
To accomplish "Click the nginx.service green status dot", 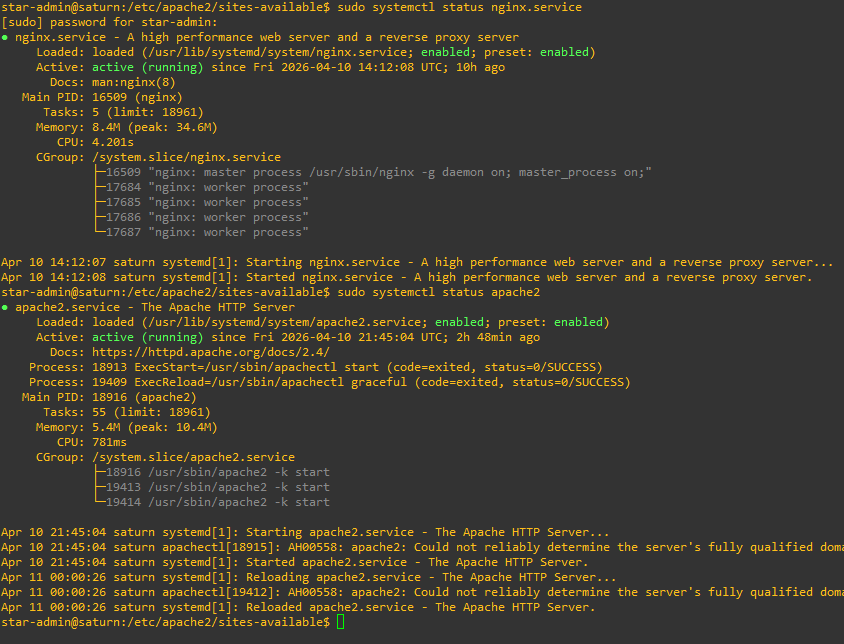I will point(4,38).
